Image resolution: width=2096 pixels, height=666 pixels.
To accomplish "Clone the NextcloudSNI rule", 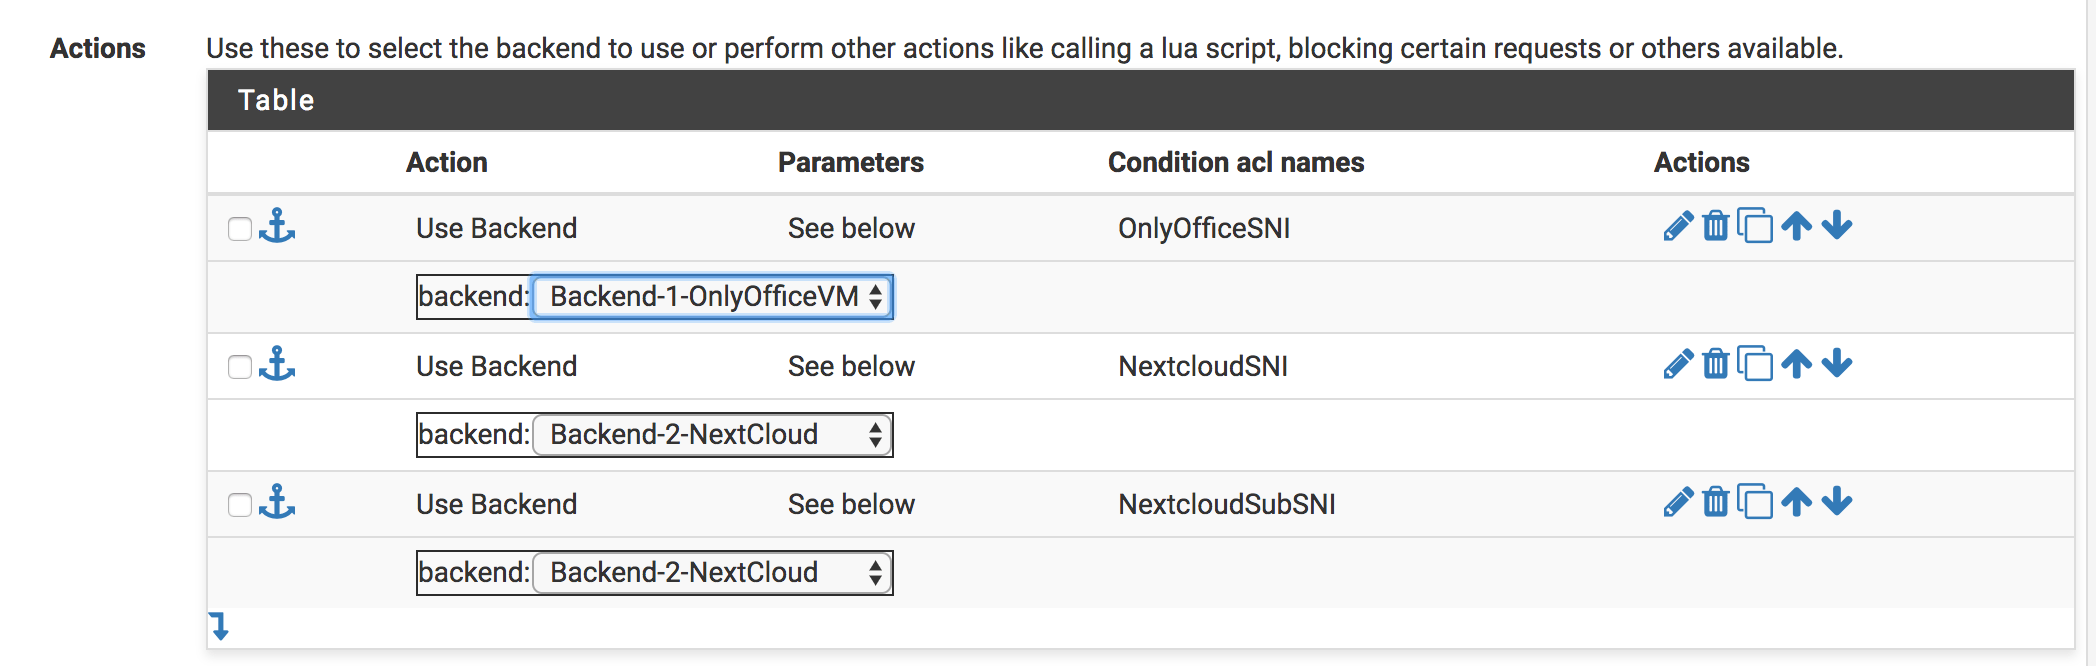I will [1757, 365].
